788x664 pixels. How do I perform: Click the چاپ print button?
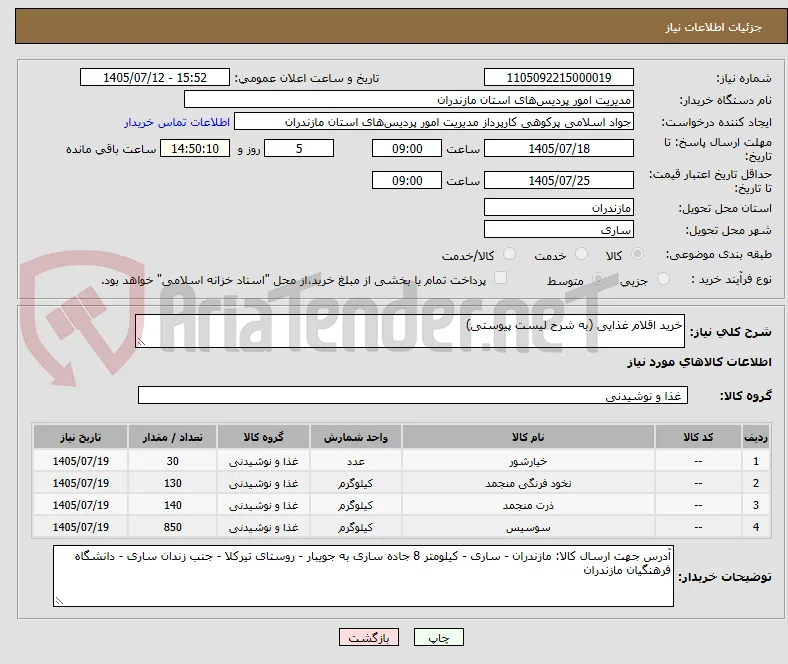439,637
